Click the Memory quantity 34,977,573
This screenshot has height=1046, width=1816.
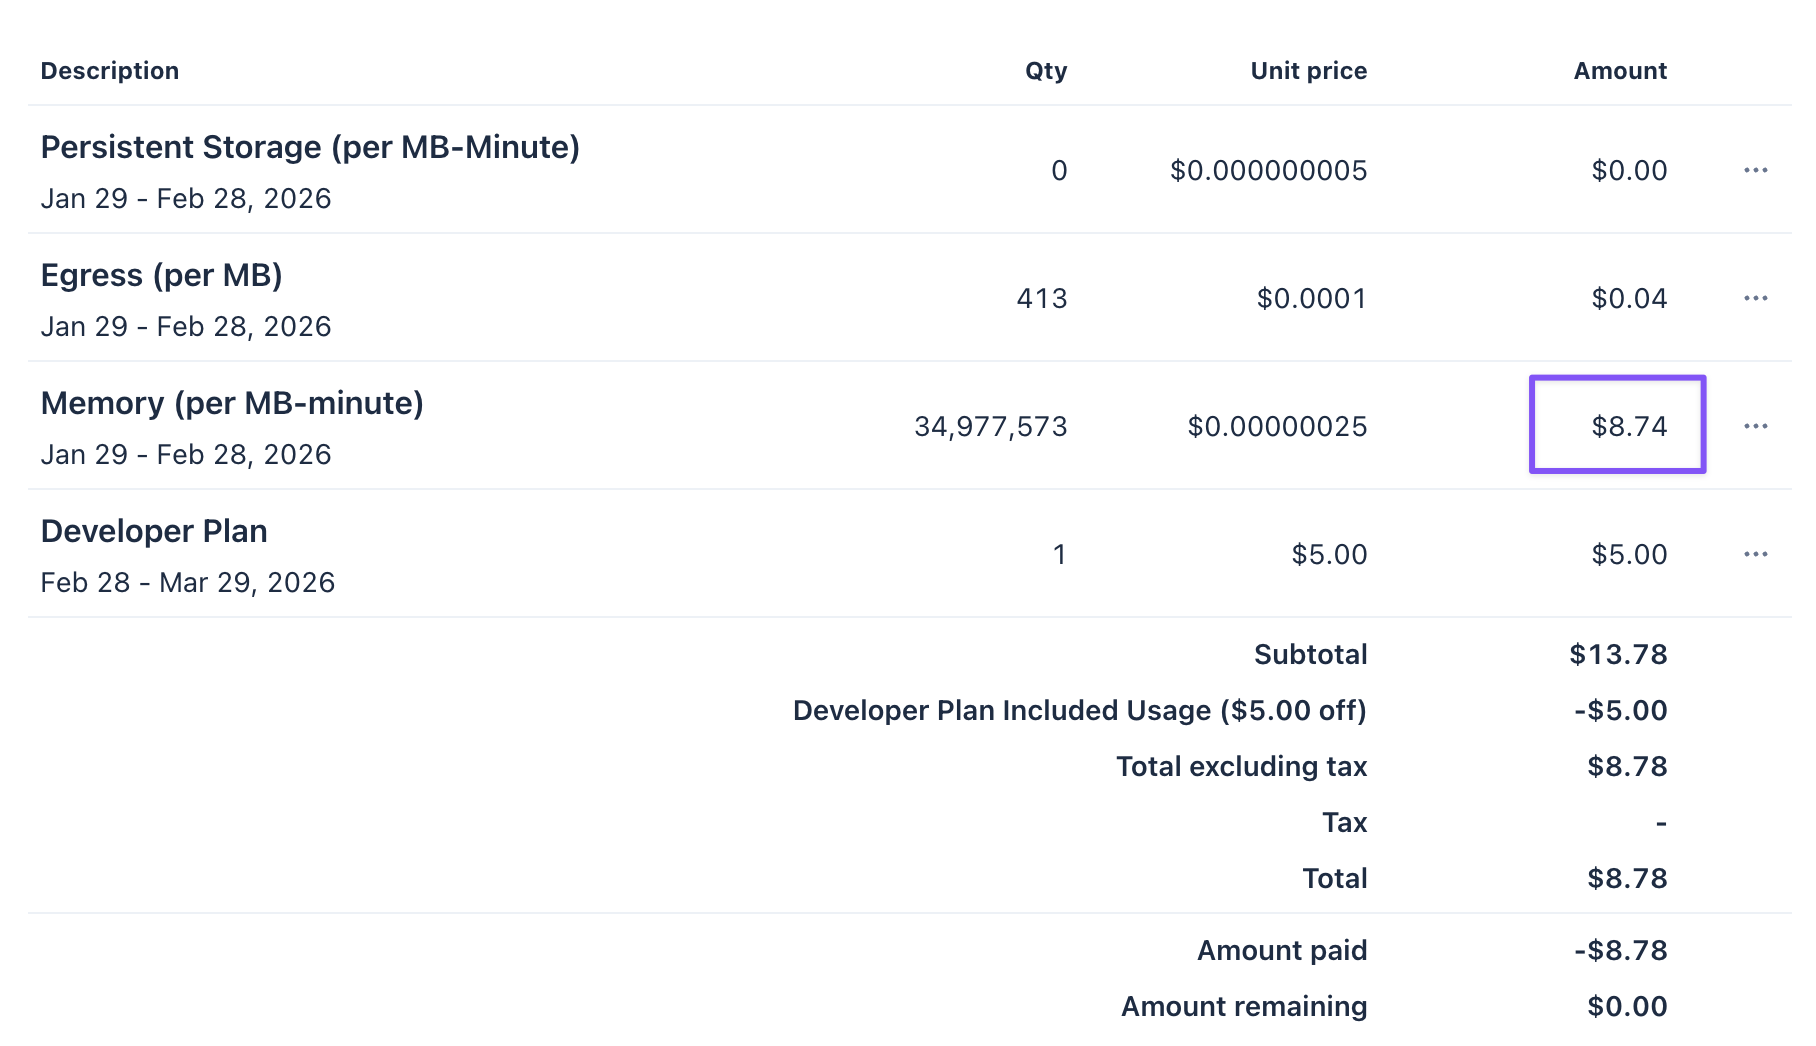click(990, 427)
